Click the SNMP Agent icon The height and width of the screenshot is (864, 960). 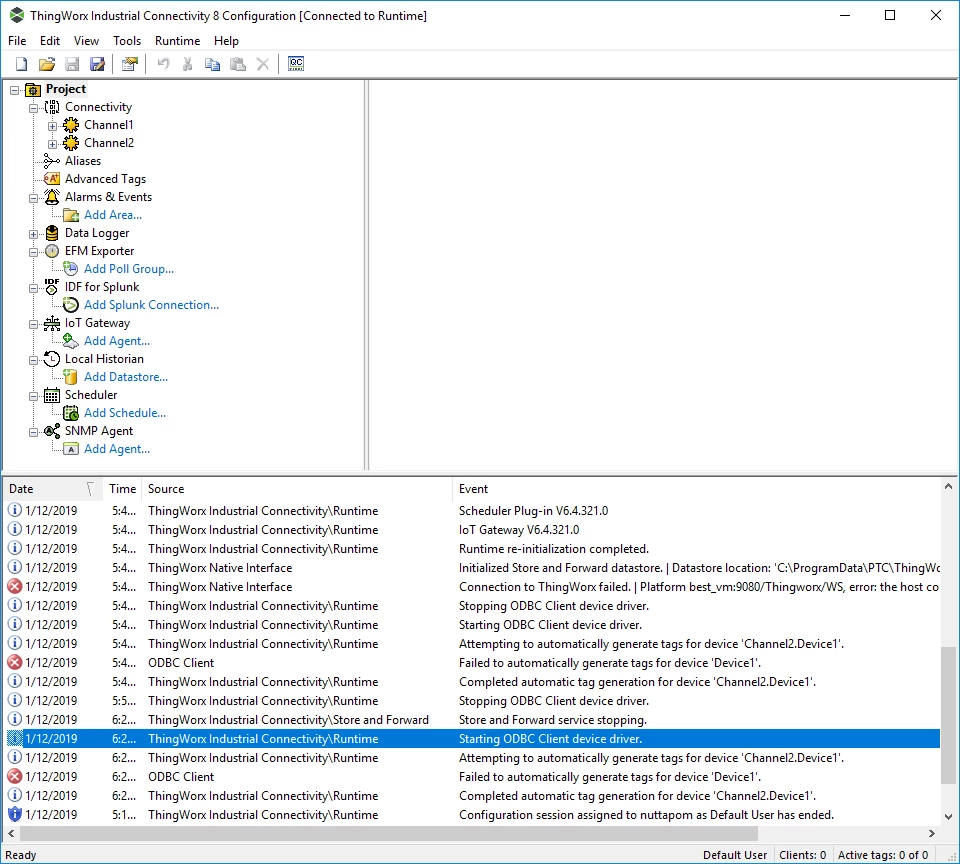coord(52,431)
